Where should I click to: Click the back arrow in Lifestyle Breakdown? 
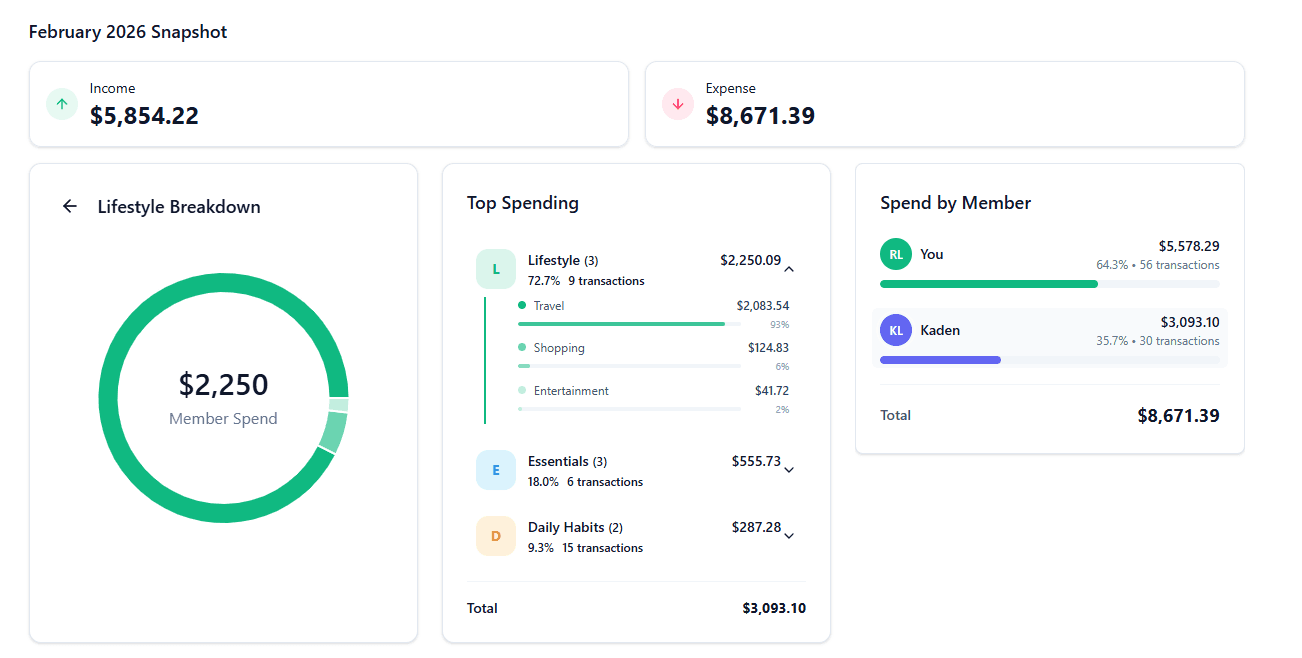tap(68, 205)
